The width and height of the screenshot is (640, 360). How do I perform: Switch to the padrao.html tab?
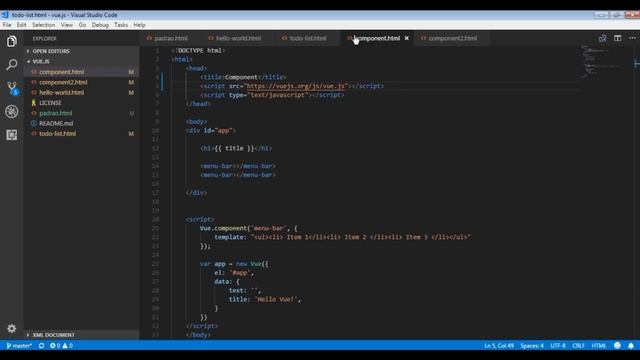point(171,38)
